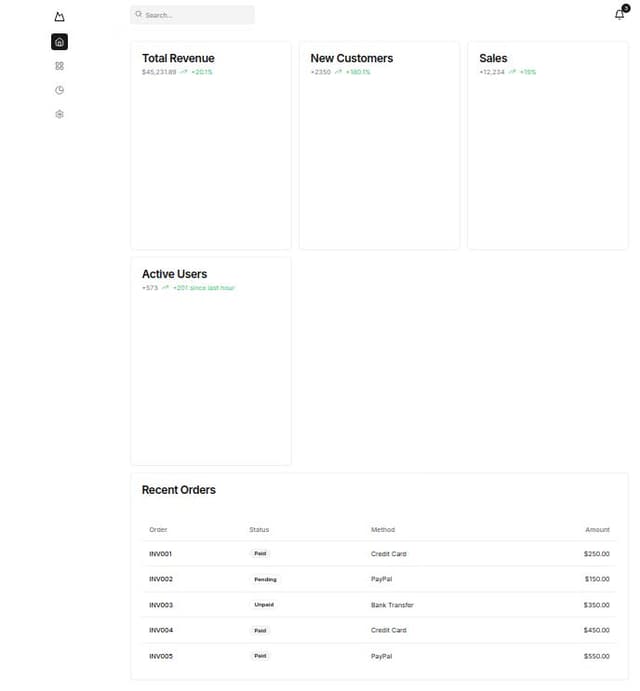The height and width of the screenshot is (691, 640).
Task: Open the four-squares apps icon in sidebar
Action: tap(60, 66)
